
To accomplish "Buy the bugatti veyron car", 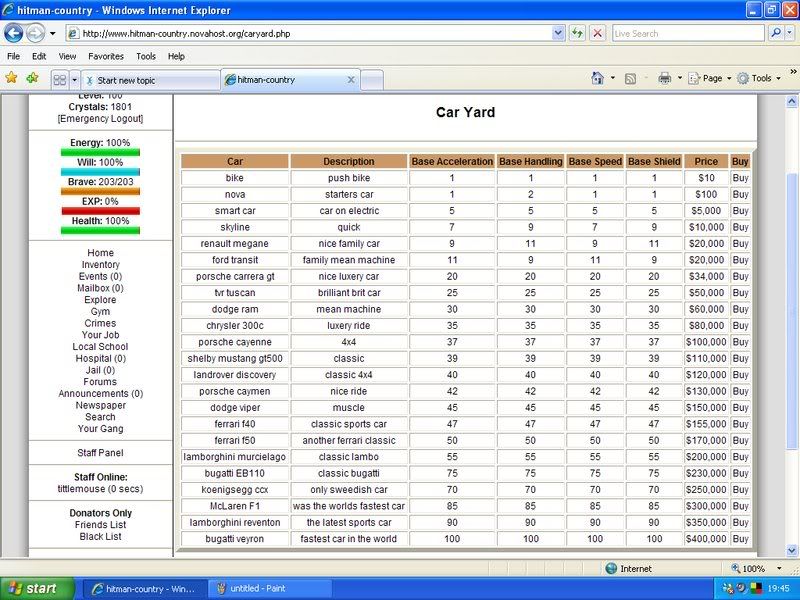I will tap(740, 539).
